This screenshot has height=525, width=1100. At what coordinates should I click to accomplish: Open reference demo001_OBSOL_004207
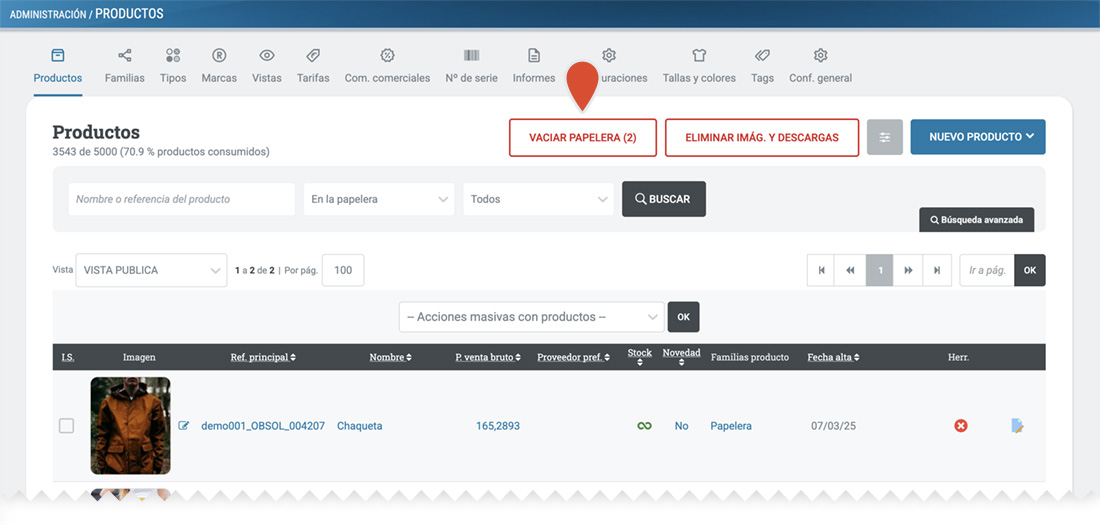263,426
